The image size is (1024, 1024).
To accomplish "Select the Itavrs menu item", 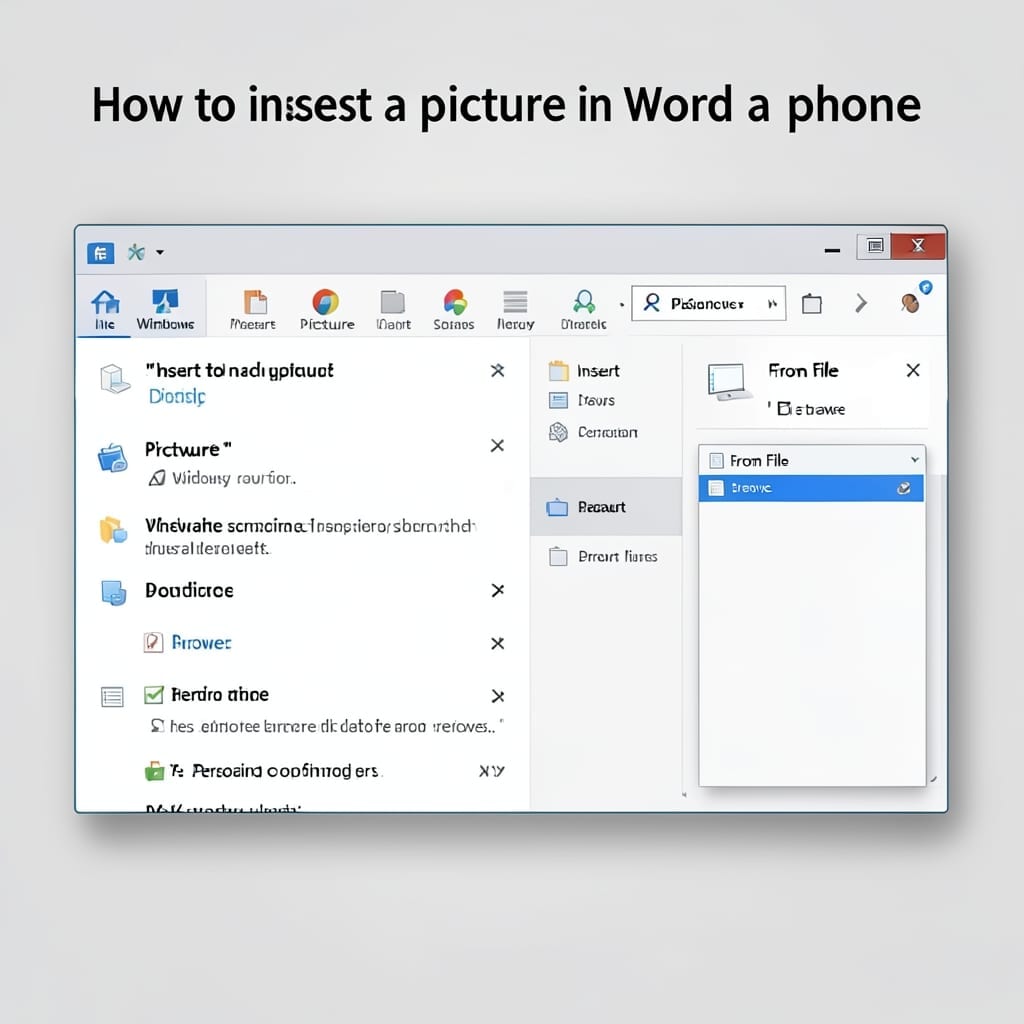I will 582,400.
